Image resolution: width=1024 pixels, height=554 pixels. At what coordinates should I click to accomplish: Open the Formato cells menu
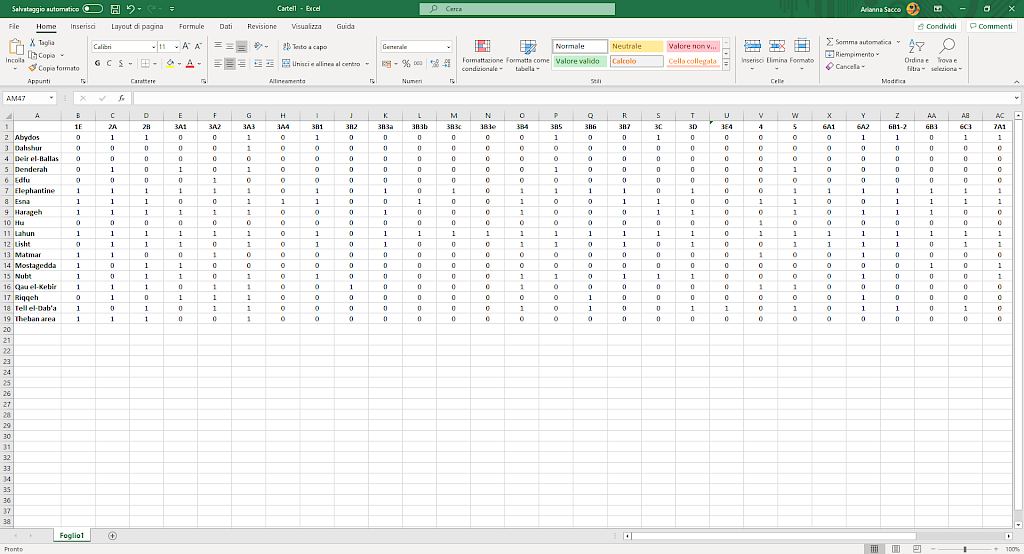[x=802, y=56]
